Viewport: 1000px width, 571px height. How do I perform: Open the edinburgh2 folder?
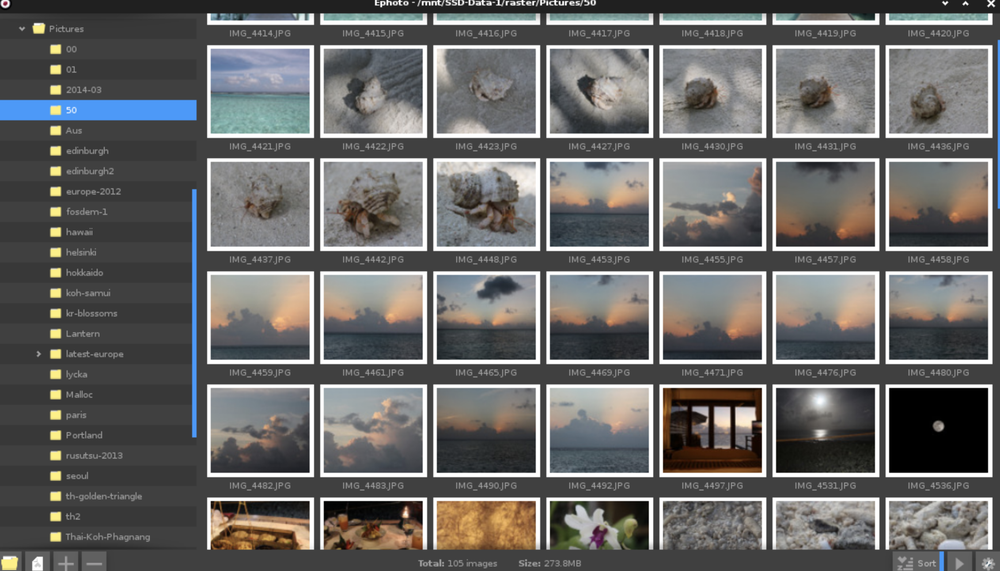click(x=98, y=171)
